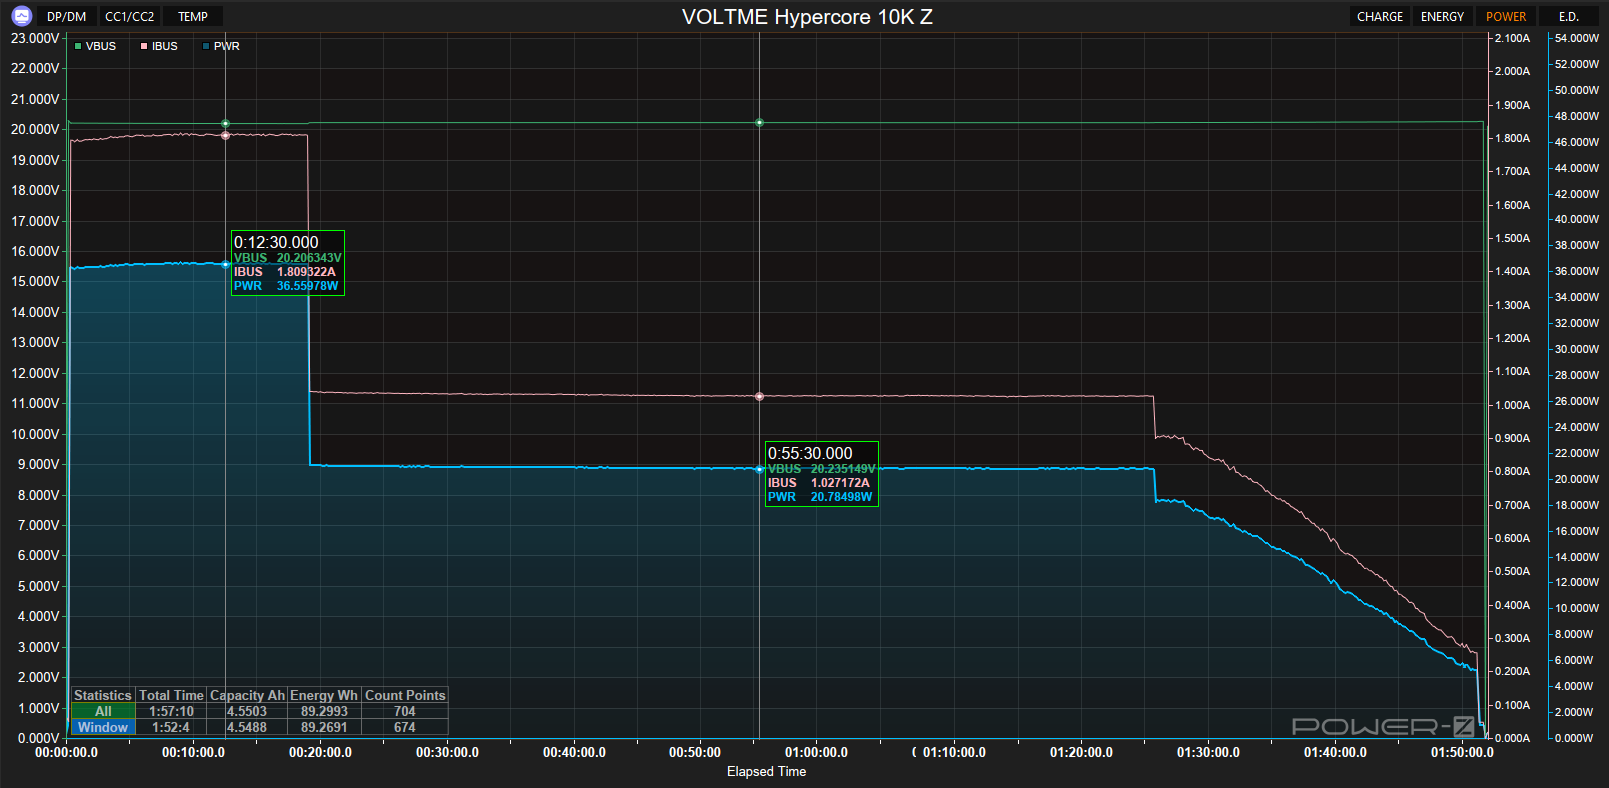Click the 2.100A current axis label

[x=1512, y=38]
